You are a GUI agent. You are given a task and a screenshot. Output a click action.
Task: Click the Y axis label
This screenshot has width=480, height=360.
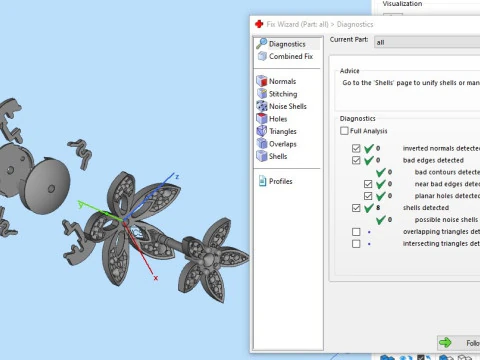point(80,204)
